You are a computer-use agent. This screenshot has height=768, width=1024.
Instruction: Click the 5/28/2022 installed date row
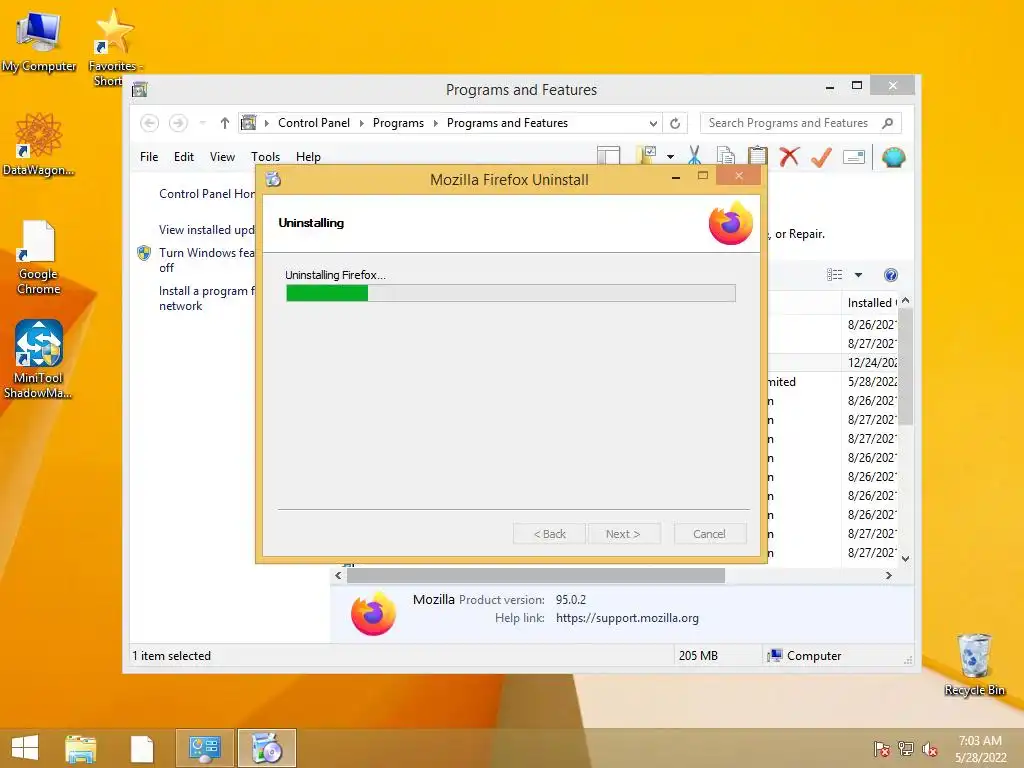tap(872, 381)
